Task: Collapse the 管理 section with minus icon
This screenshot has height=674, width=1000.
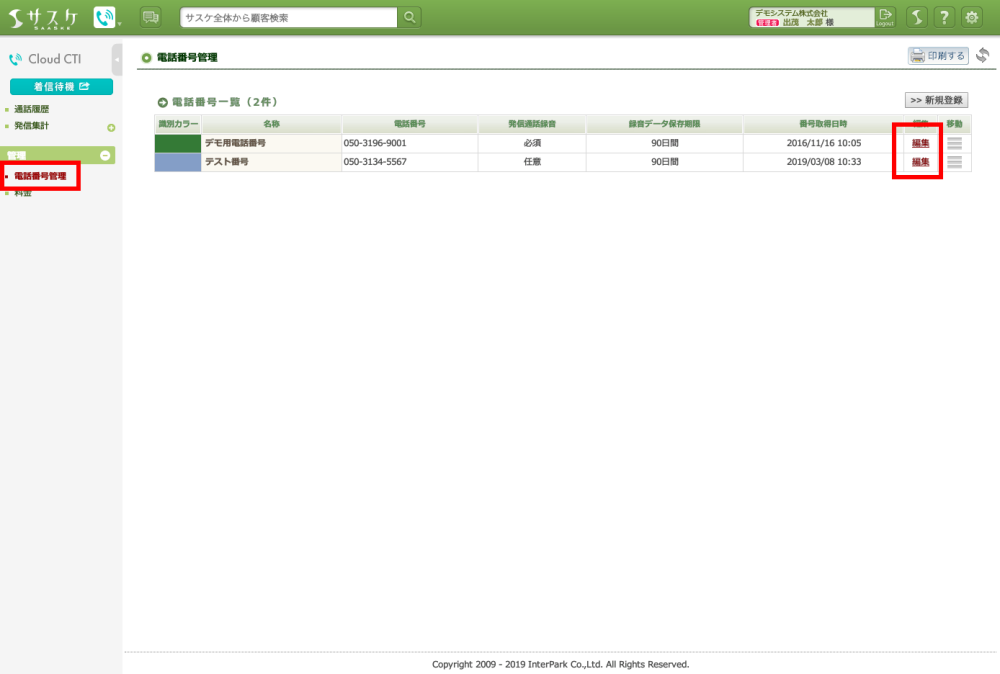Action: tap(105, 156)
